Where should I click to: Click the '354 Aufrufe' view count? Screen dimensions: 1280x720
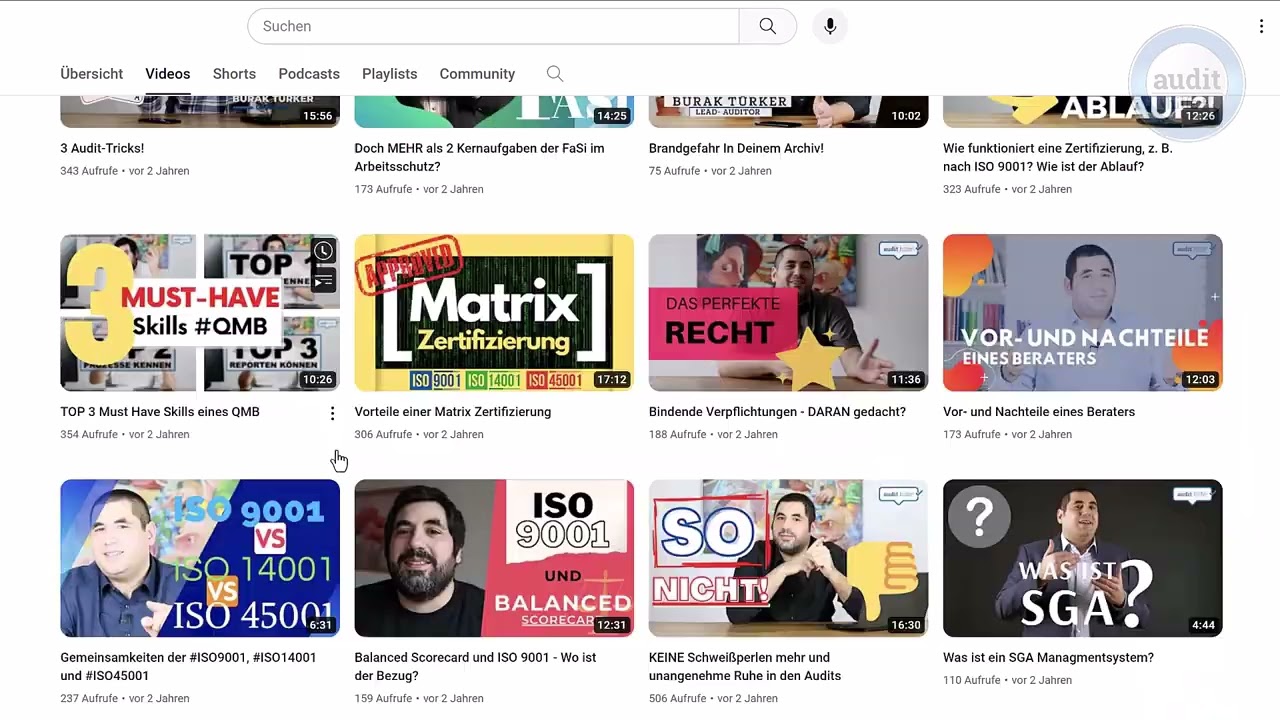click(x=89, y=435)
